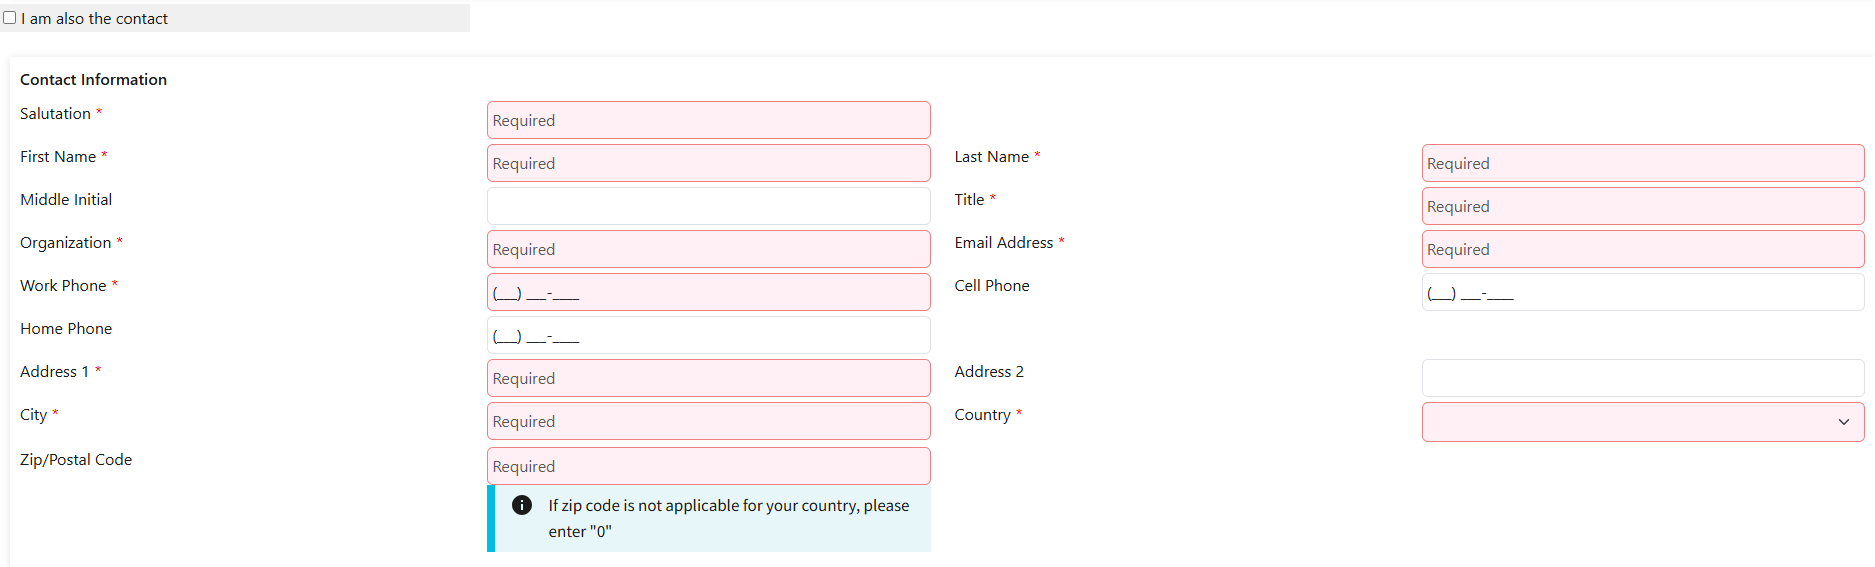Screen dimensions: 1875x567
Task: Click the Home Phone input box
Action: click(x=708, y=335)
